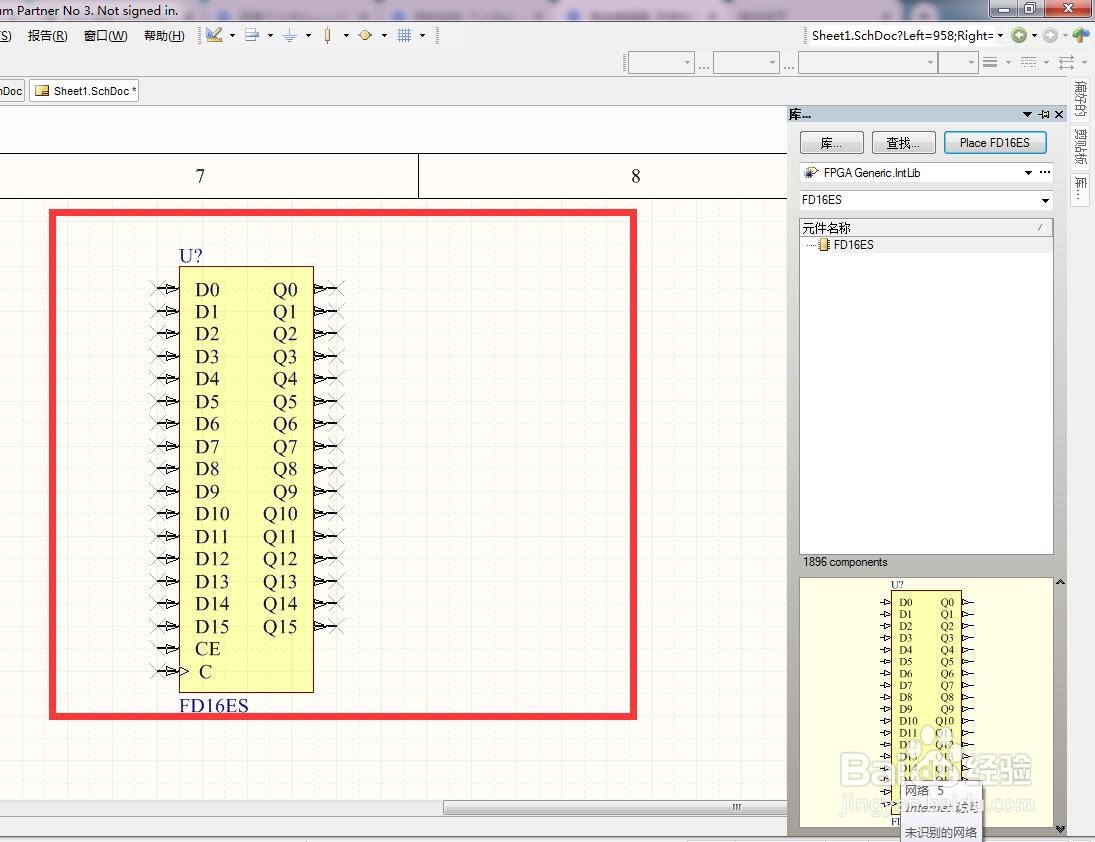
Task: Select the FD16ES component body on sheet
Action: pos(246,479)
